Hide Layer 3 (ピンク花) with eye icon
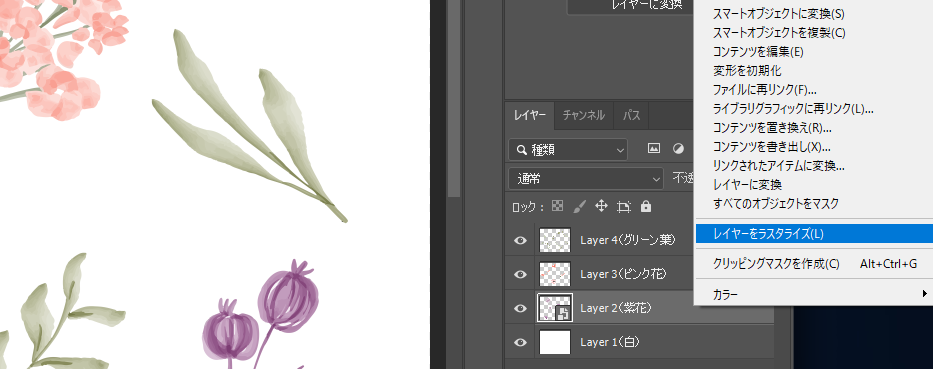Image resolution: width=933 pixels, height=369 pixels. click(521, 274)
